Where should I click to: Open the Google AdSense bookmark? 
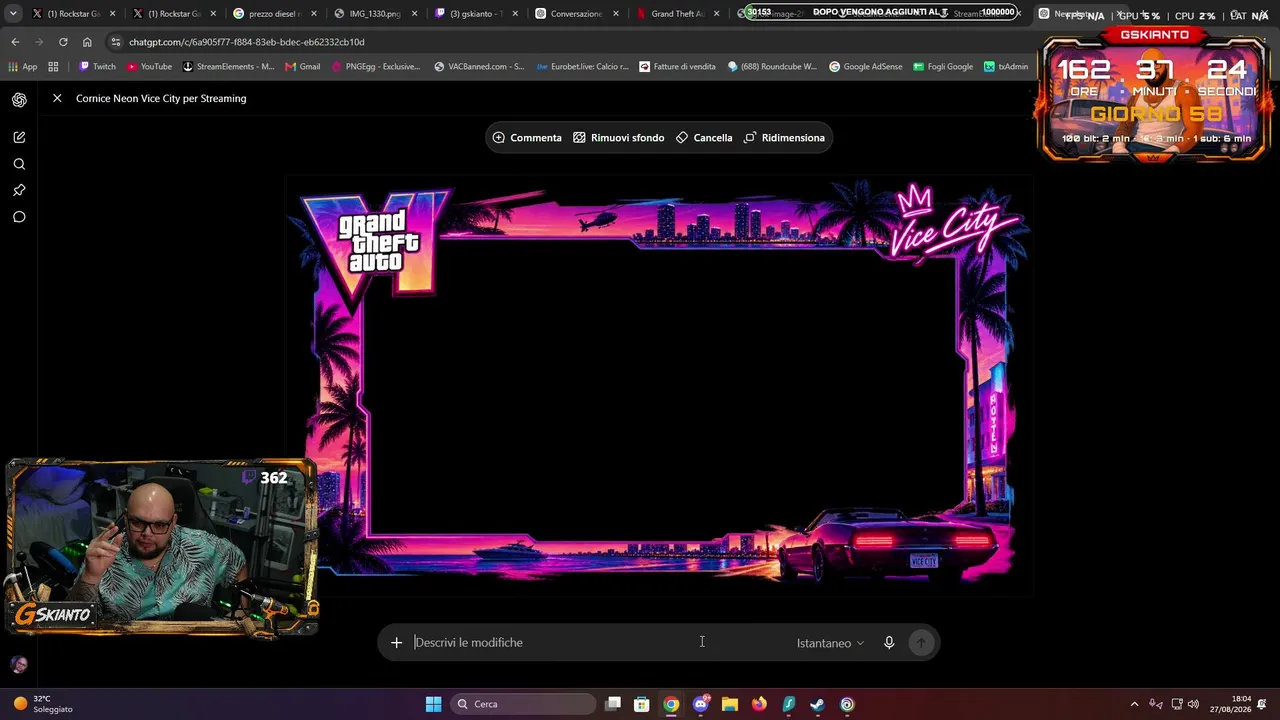point(866,67)
